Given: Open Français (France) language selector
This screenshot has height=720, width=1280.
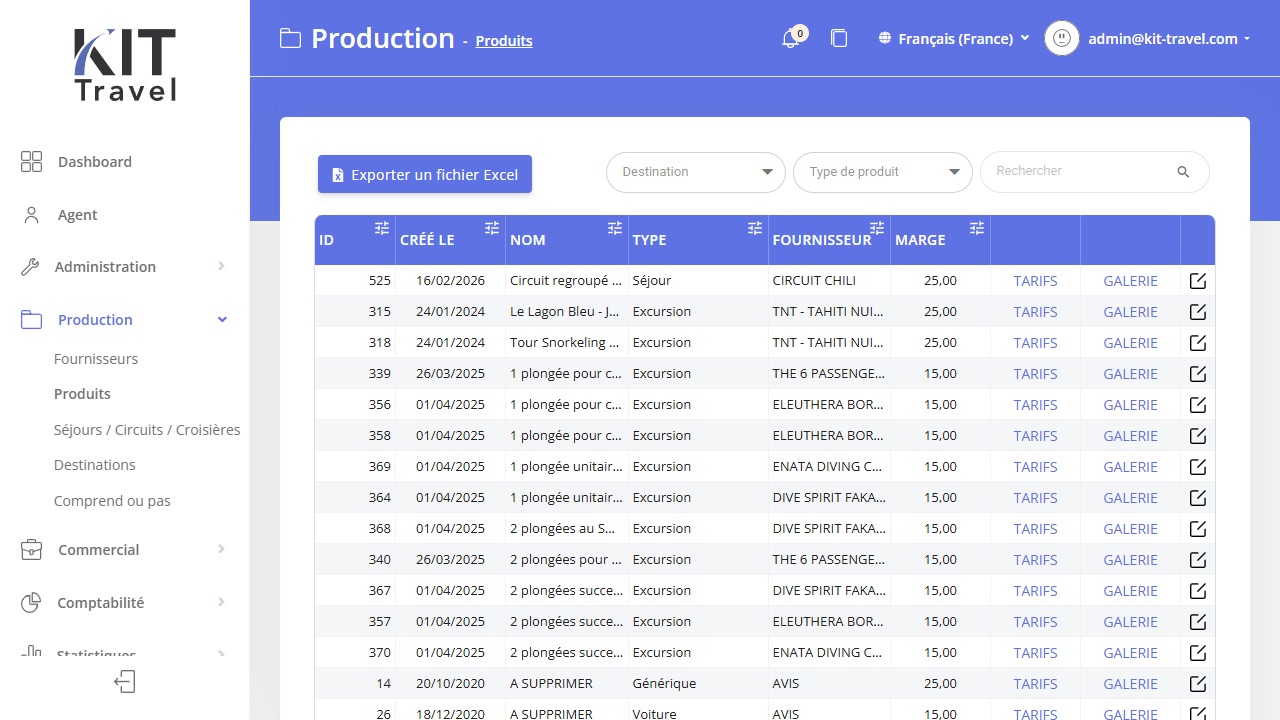Looking at the screenshot, I should pyautogui.click(x=954, y=39).
